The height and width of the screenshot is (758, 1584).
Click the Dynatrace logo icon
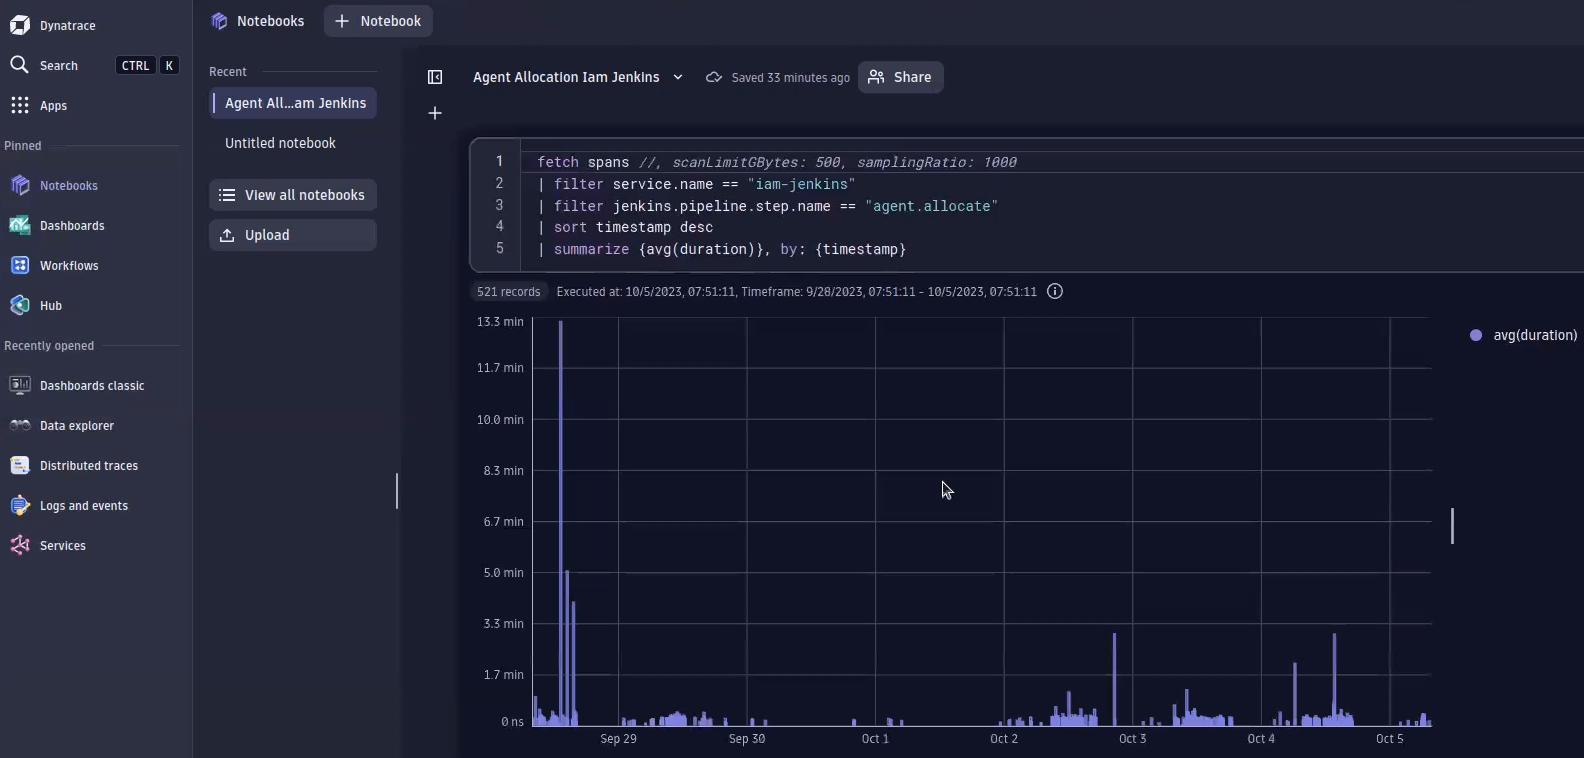[x=19, y=25]
